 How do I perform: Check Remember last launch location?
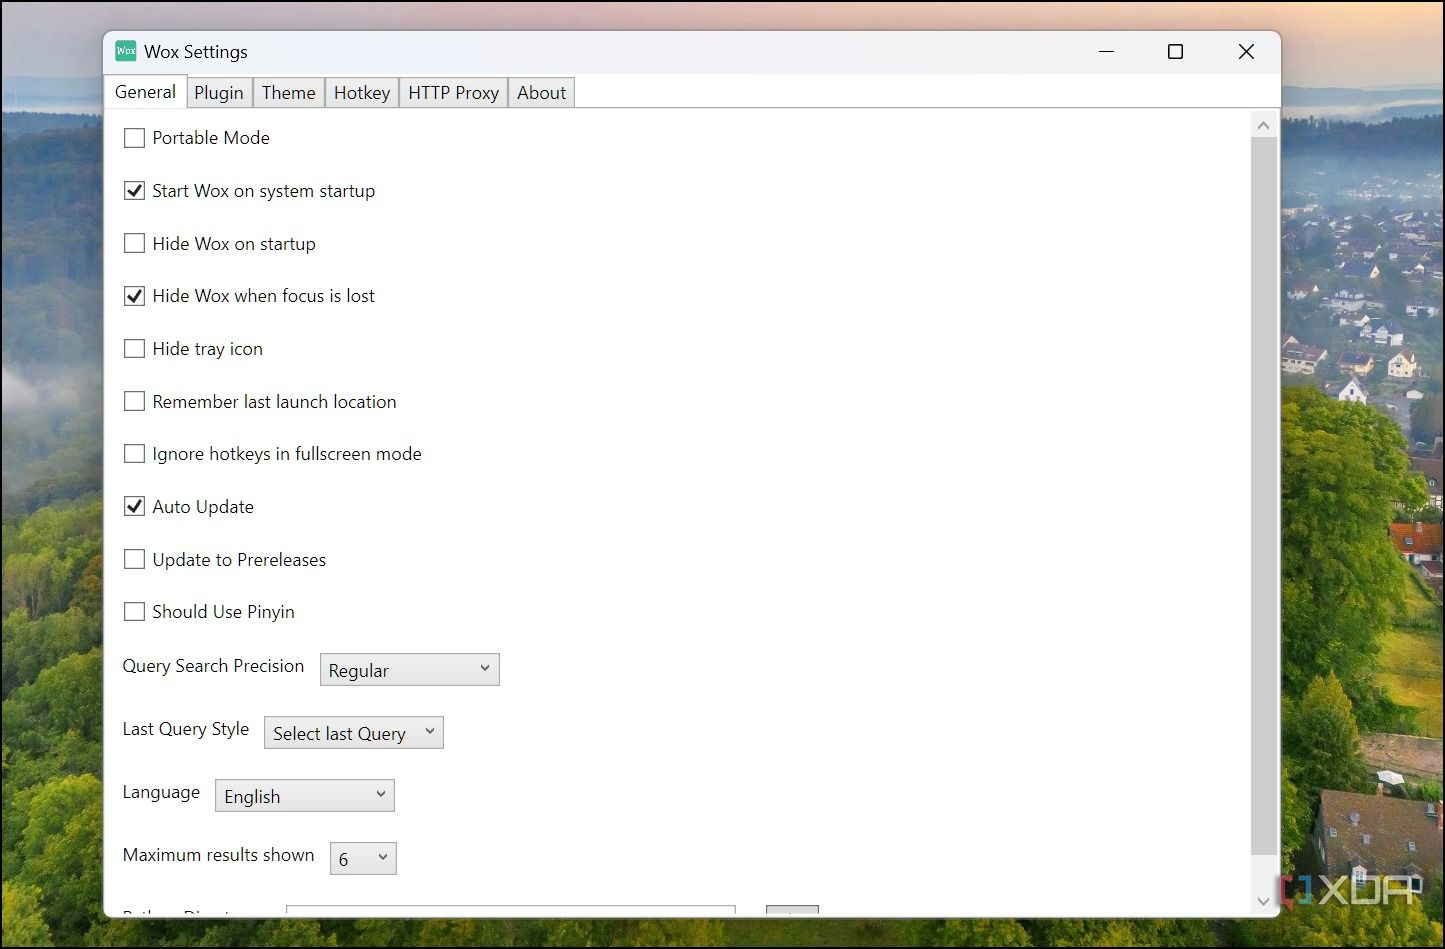pos(134,401)
